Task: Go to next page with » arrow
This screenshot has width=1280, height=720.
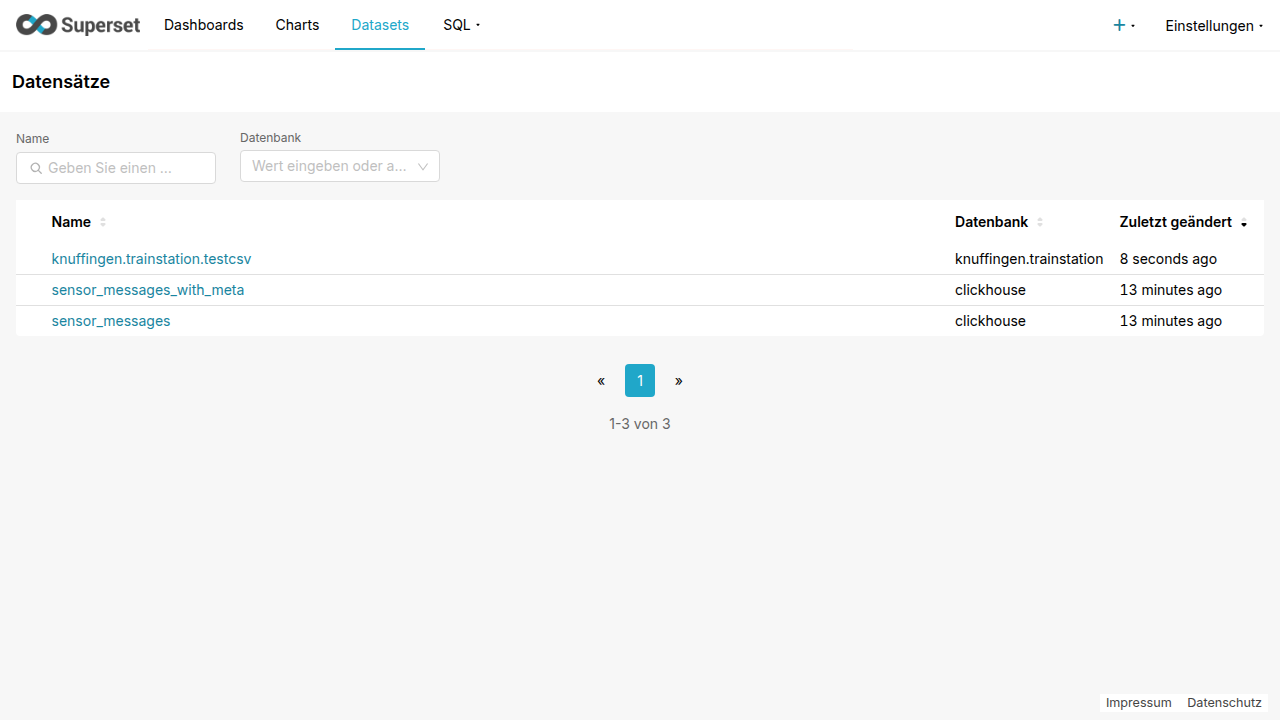Action: [x=679, y=381]
